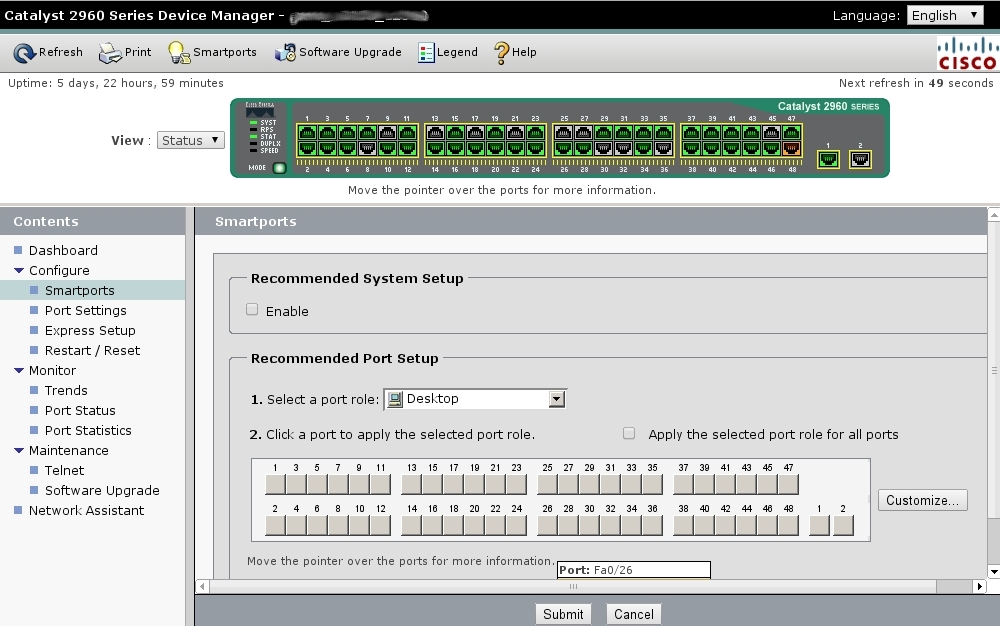
Task: Click the Submit button
Action: [563, 614]
